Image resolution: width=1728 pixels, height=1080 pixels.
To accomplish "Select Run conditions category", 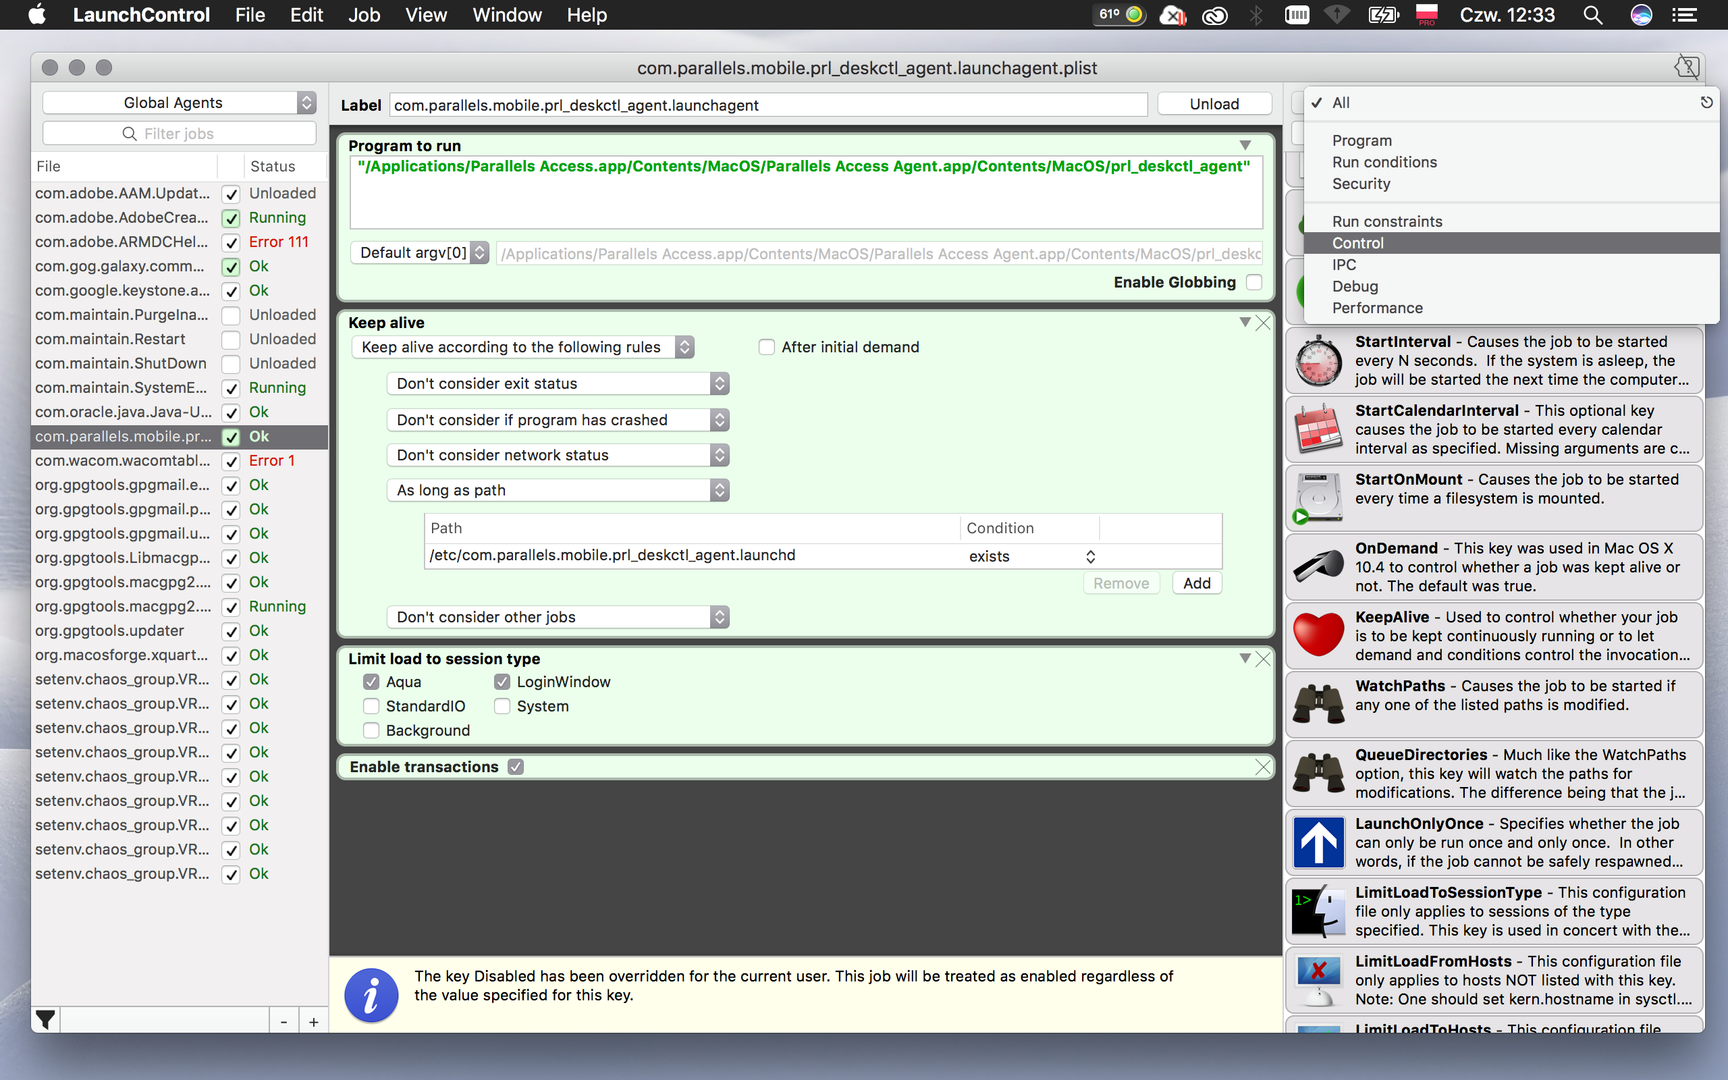I will click(x=1511, y=162).
